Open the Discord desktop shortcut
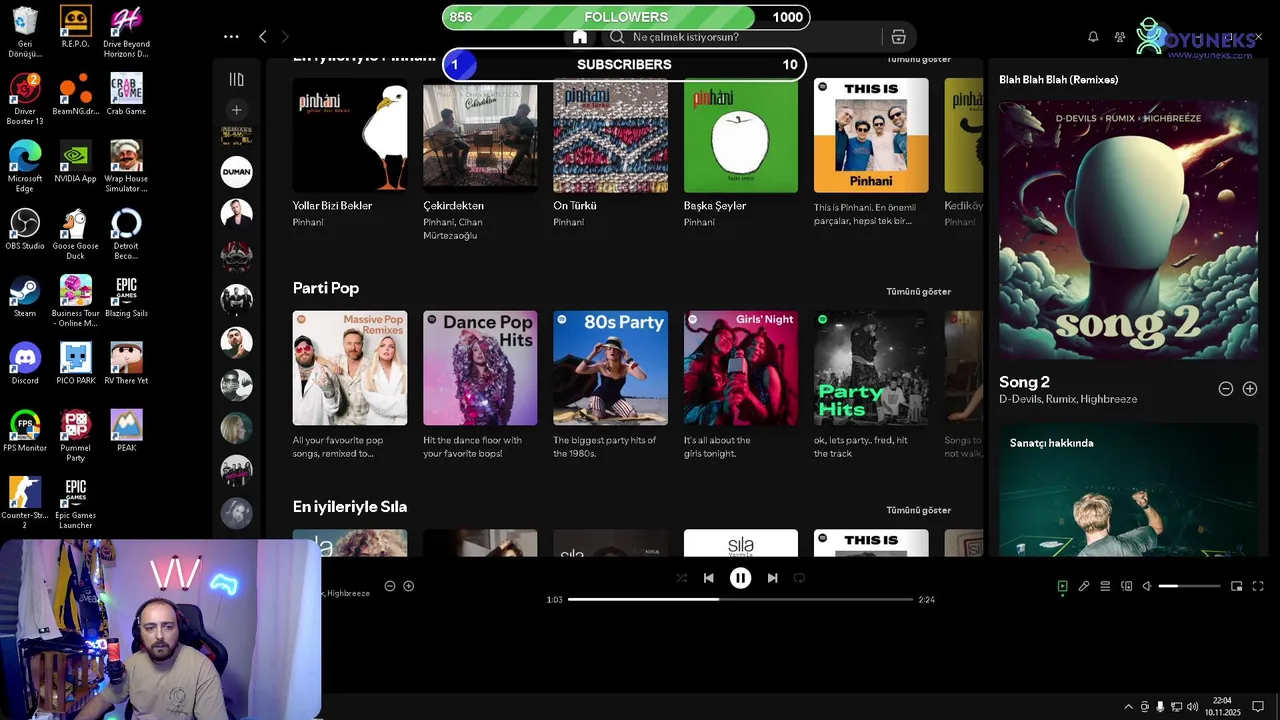Image resolution: width=1280 pixels, height=720 pixels. tap(25, 363)
